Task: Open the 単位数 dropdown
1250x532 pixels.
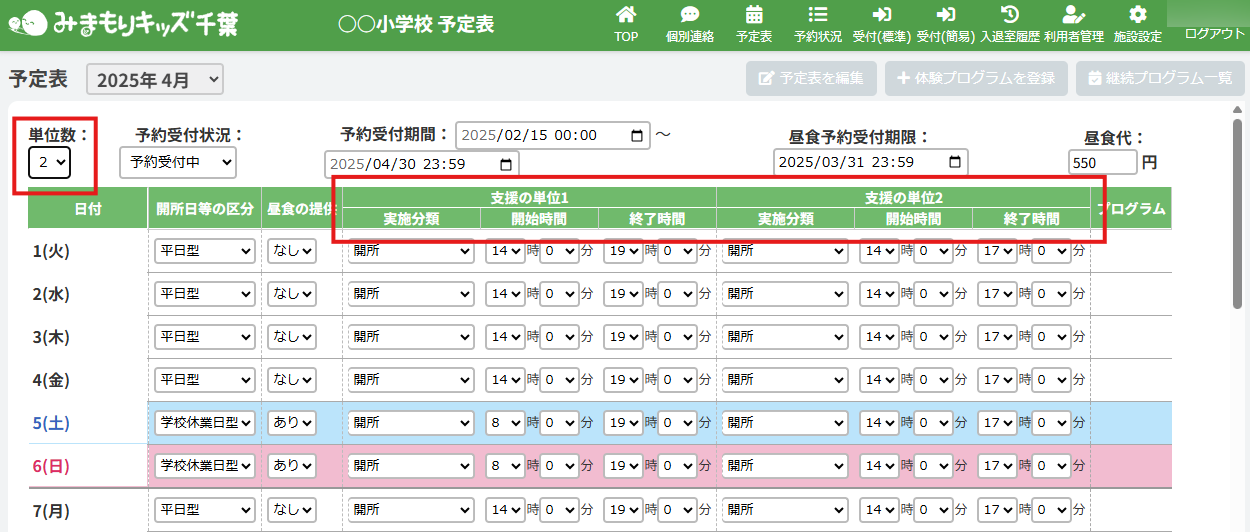Action: pyautogui.click(x=49, y=162)
